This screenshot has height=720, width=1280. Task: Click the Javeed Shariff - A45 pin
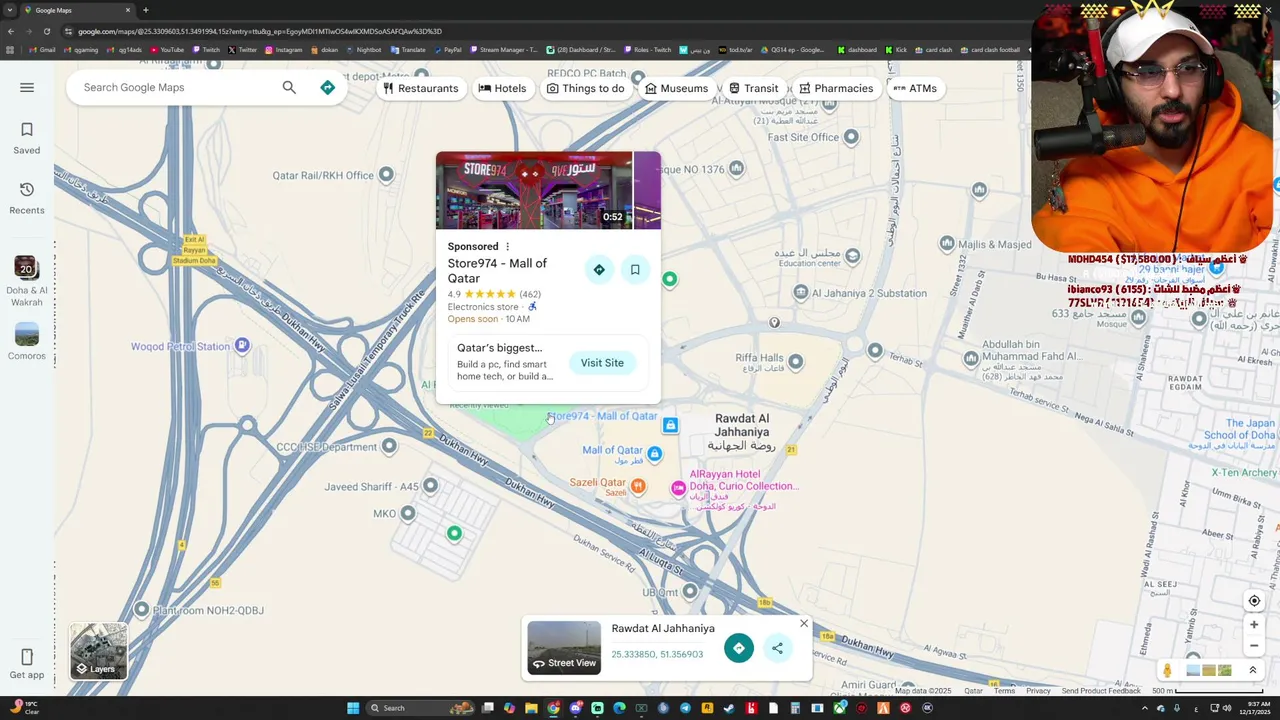pos(430,485)
